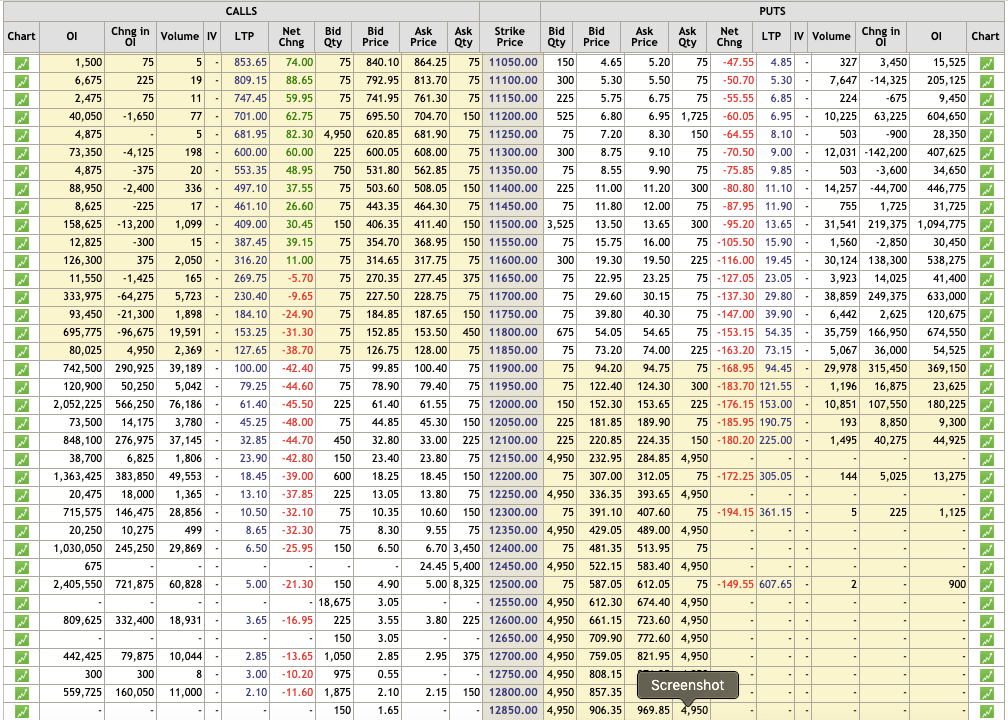Click the Strike Price column header
This screenshot has width=1008, height=720.
pyautogui.click(x=510, y=37)
